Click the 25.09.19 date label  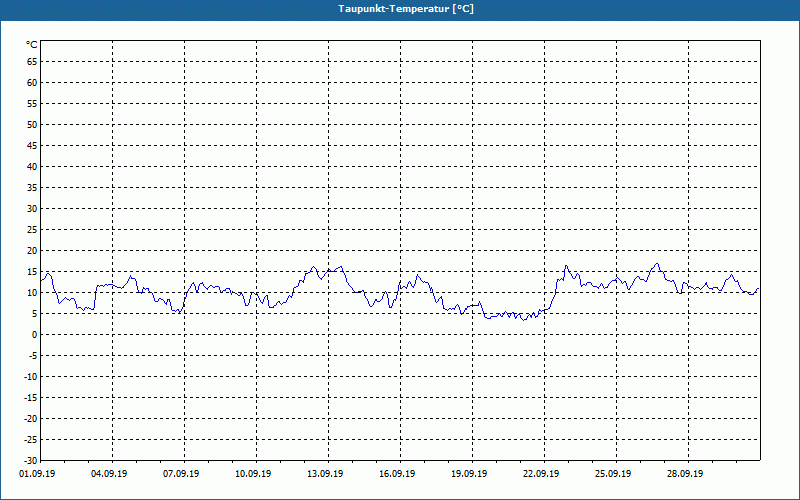pos(613,473)
